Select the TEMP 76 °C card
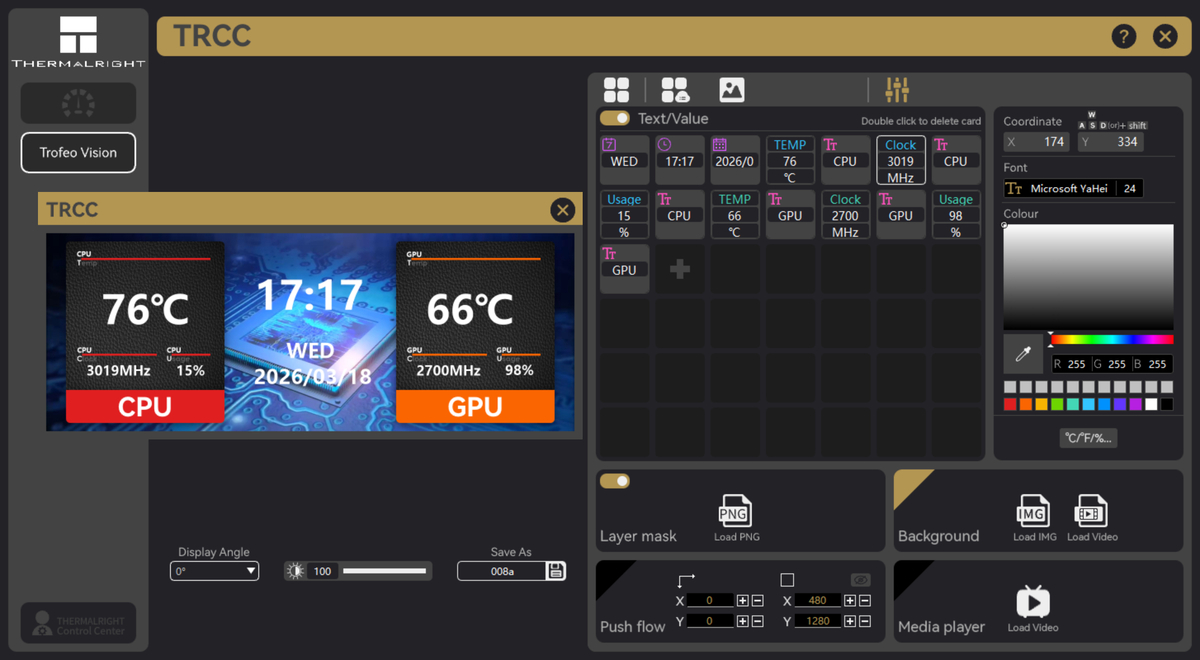This screenshot has width=1200, height=660. click(x=790, y=160)
